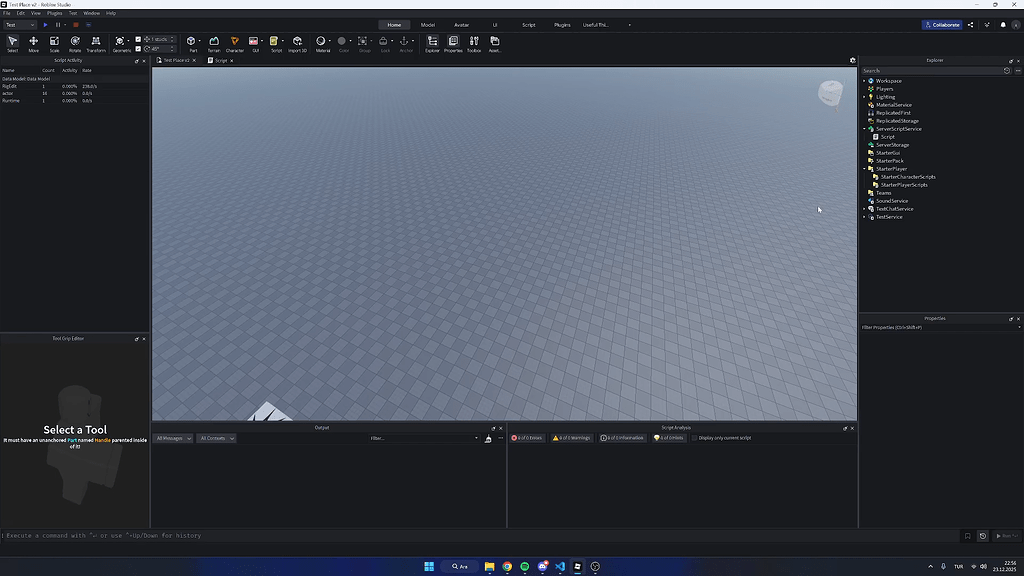Screen dimensions: 1024x576
Task: Expand the Workspace tree node
Action: (865, 81)
